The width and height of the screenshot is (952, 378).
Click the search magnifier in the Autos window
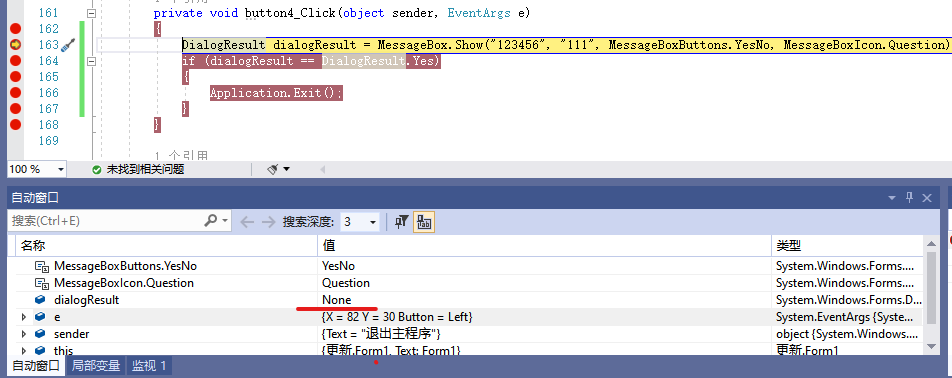click(x=211, y=221)
